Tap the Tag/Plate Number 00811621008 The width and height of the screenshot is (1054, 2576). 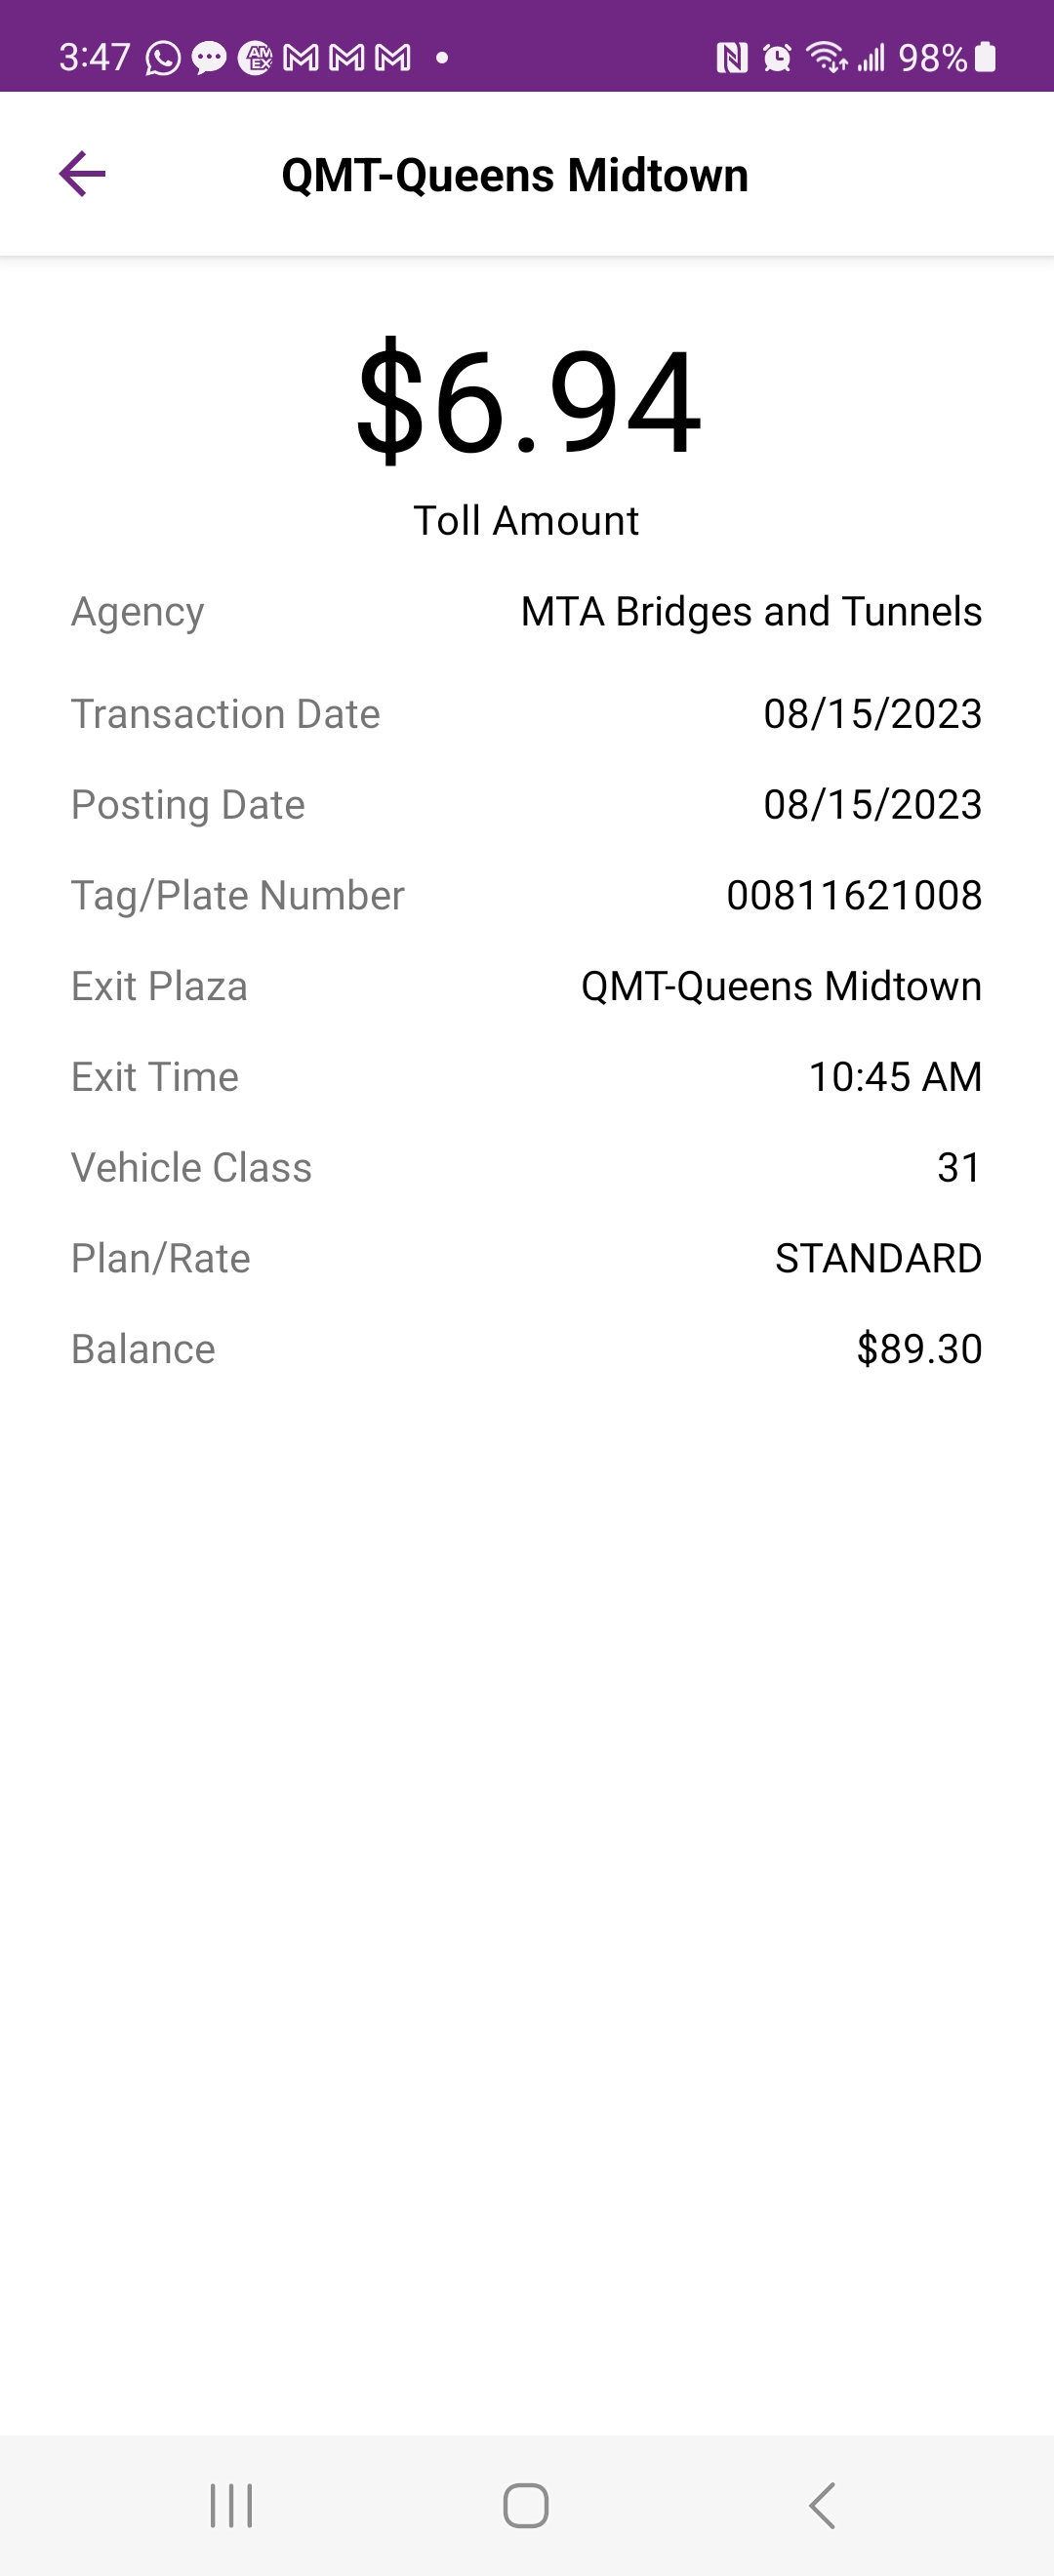point(854,895)
